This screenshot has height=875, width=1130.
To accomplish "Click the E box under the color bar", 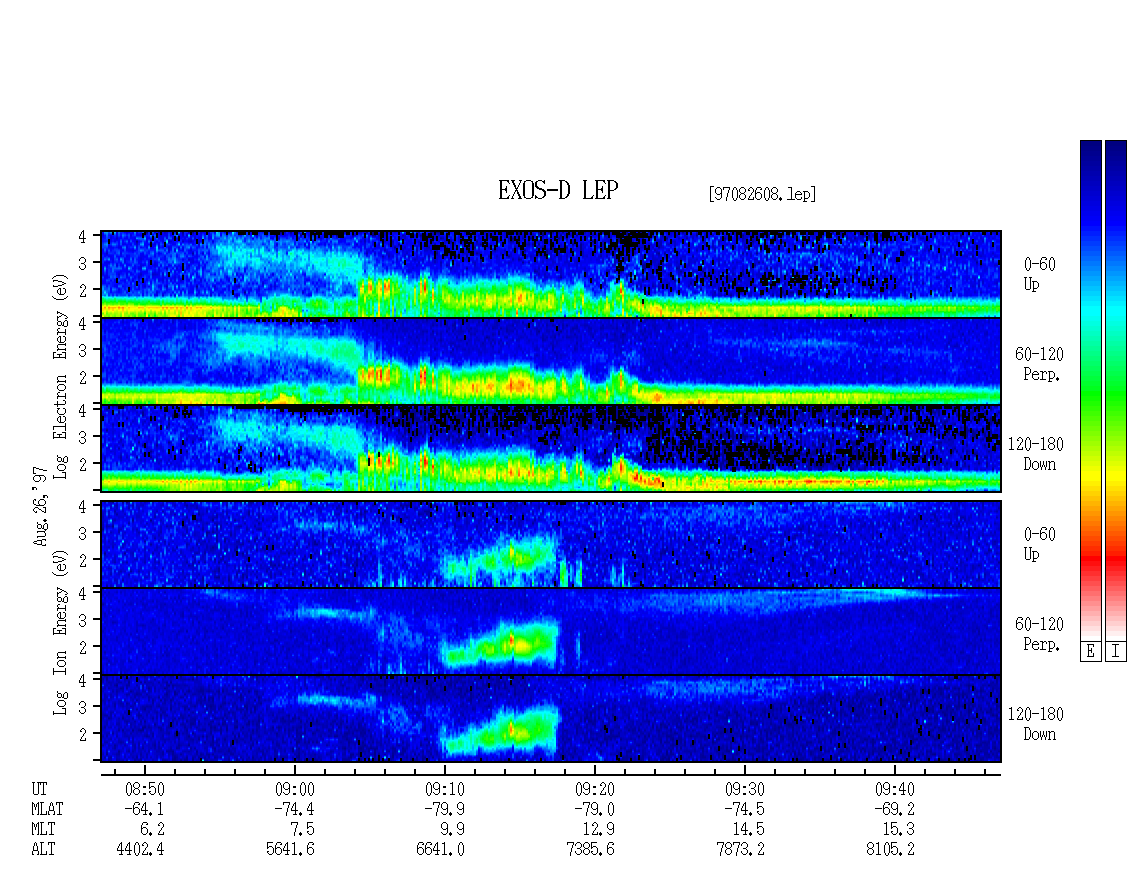I will click(x=1090, y=652).
